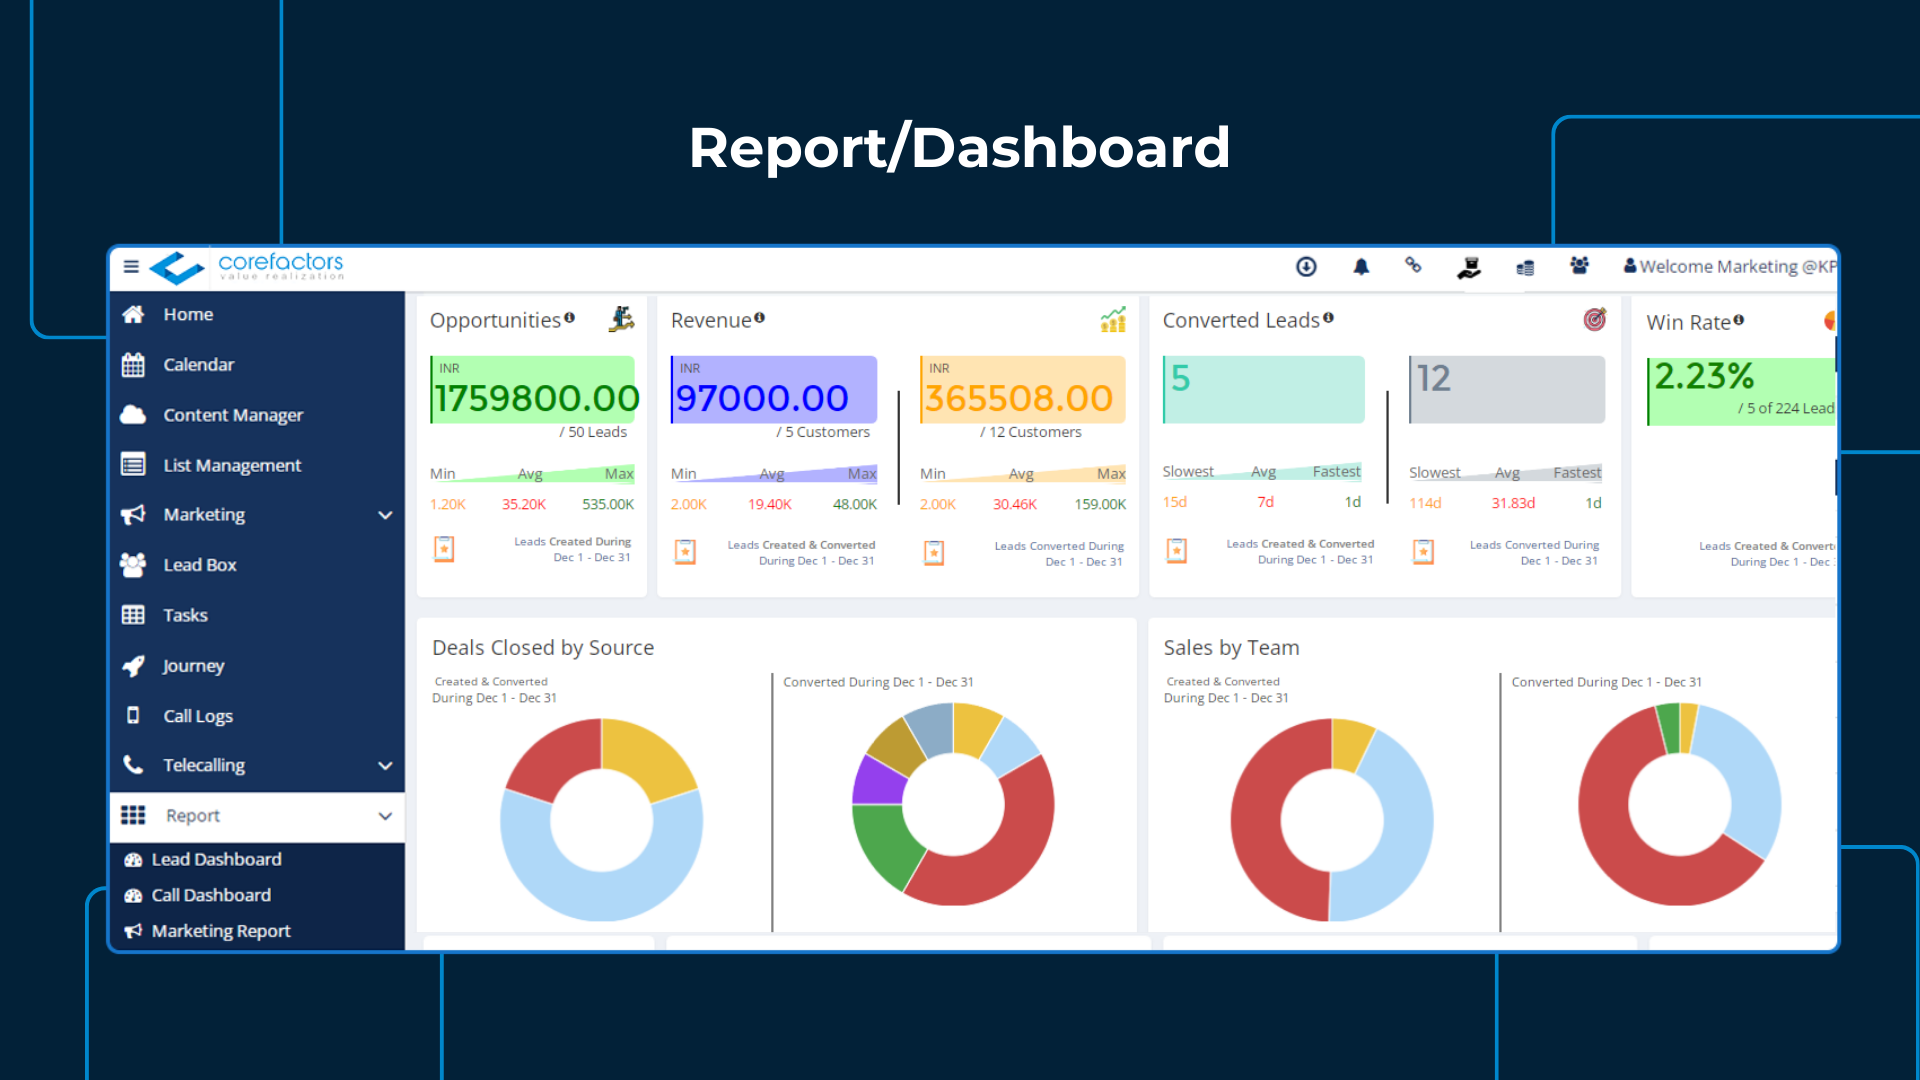Viewport: 1920px width, 1080px height.
Task: Click the hamburger menu icon
Action: pos(131,266)
